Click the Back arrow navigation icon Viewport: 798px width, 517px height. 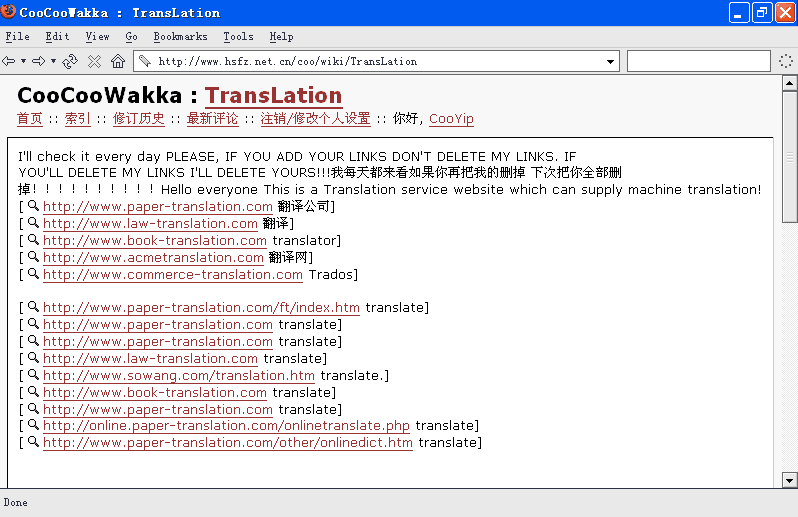9,62
